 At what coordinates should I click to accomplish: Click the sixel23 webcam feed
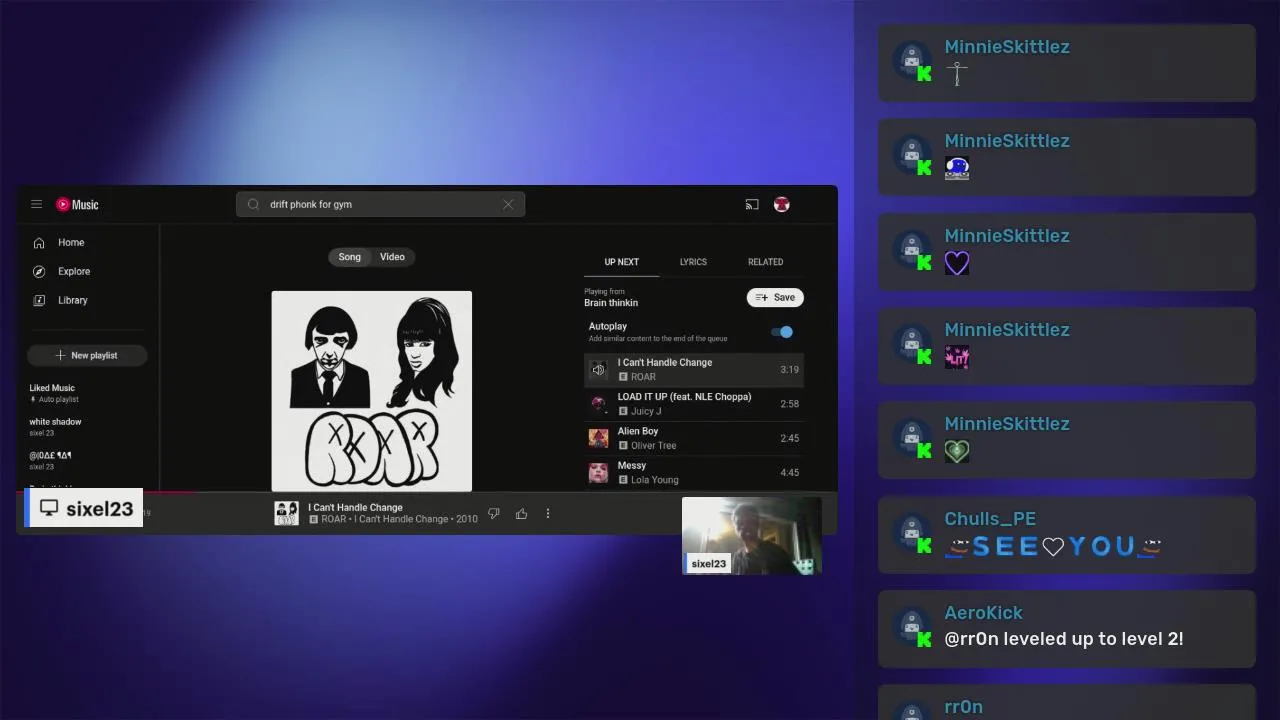tap(752, 535)
